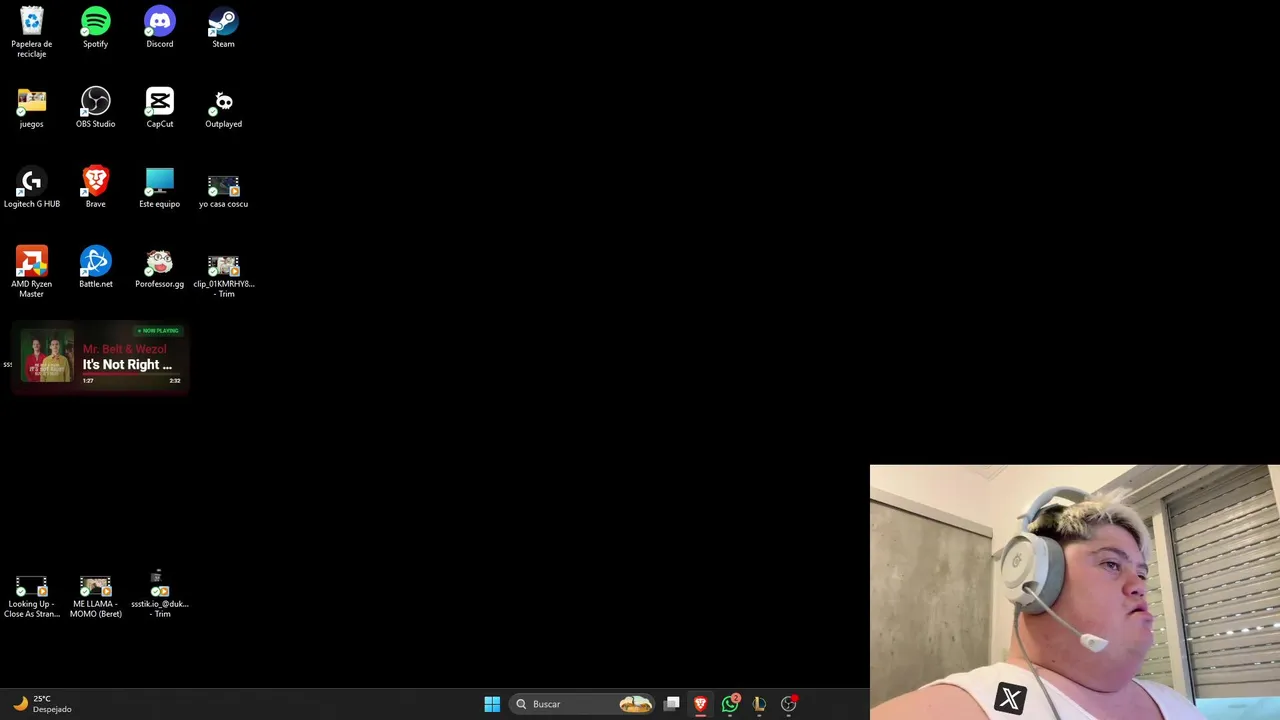Select the Spotify desktop shortcut
Screen dimensions: 1280x720
click(x=95, y=27)
